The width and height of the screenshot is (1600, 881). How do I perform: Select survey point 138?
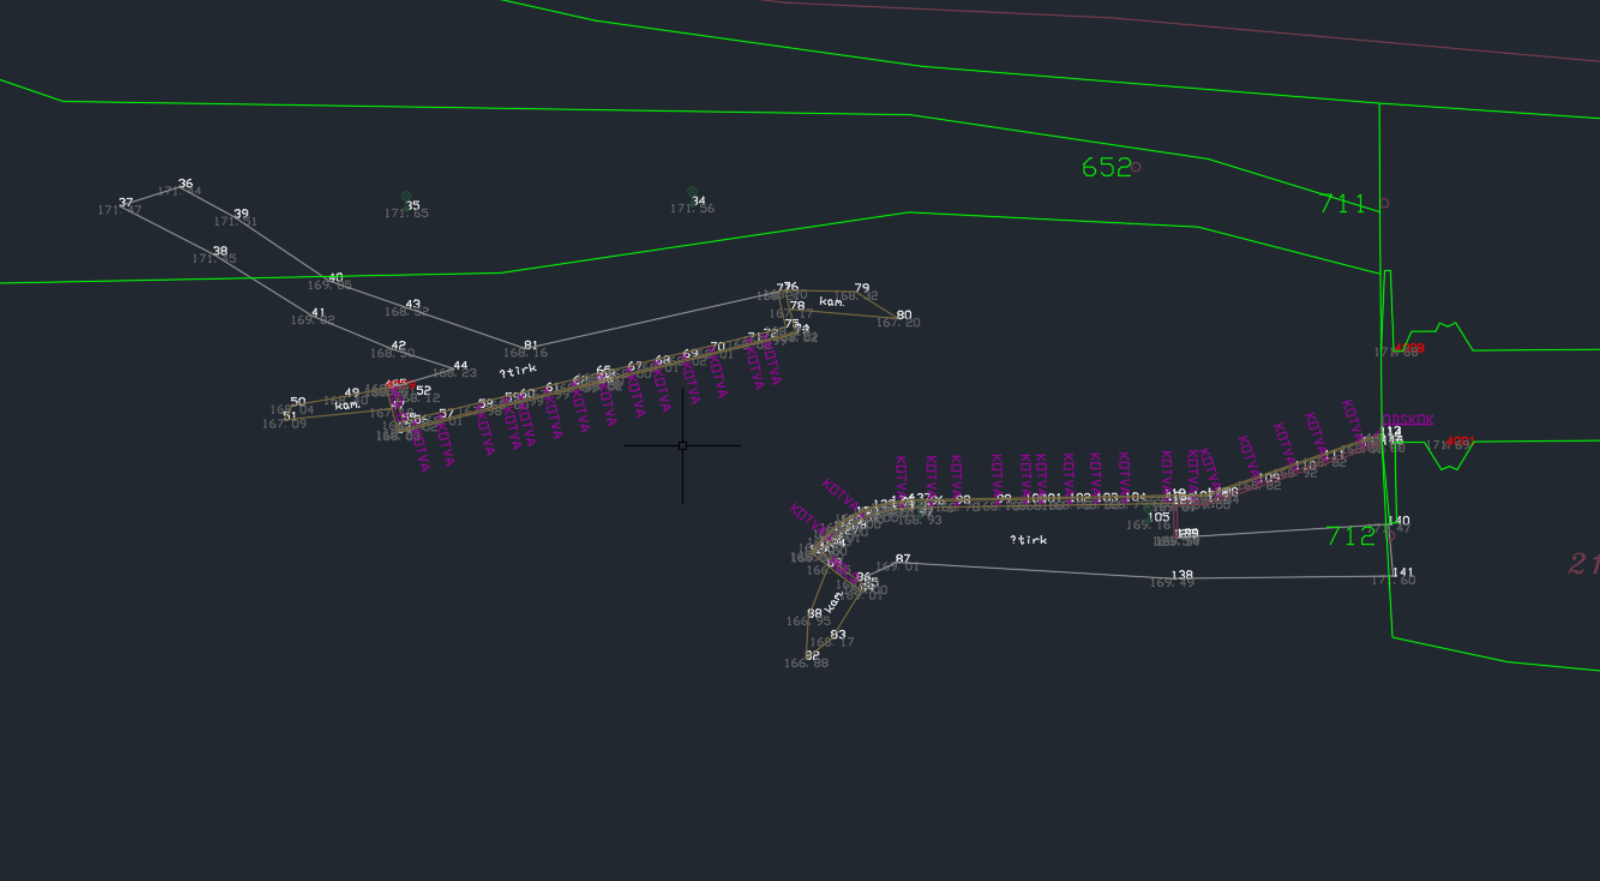point(1182,575)
